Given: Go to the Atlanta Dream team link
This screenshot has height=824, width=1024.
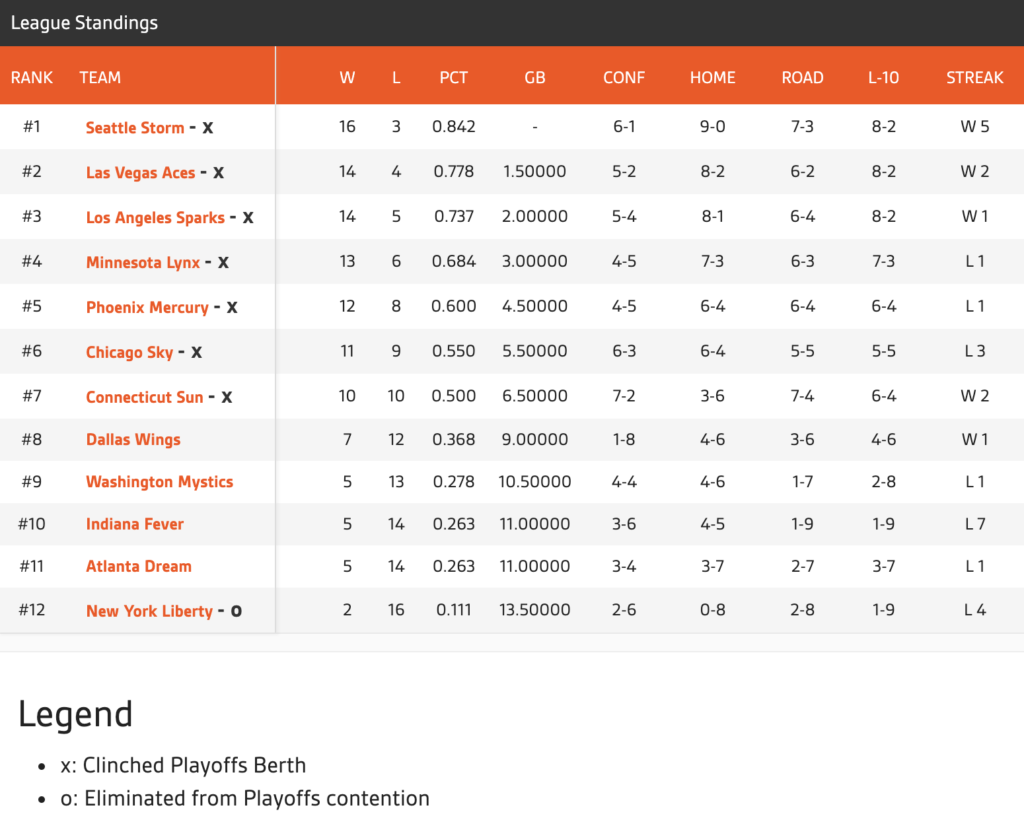Looking at the screenshot, I should [139, 566].
